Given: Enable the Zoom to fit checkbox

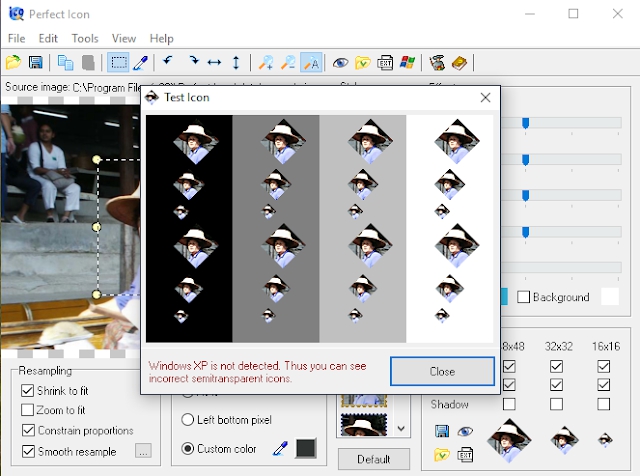Looking at the screenshot, I should pyautogui.click(x=27, y=409).
